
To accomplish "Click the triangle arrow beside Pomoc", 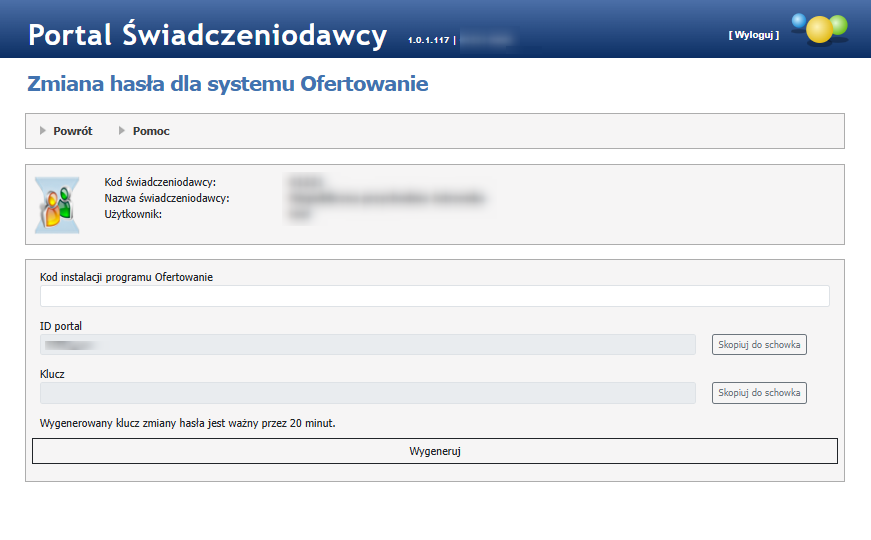I will pyautogui.click(x=122, y=131).
